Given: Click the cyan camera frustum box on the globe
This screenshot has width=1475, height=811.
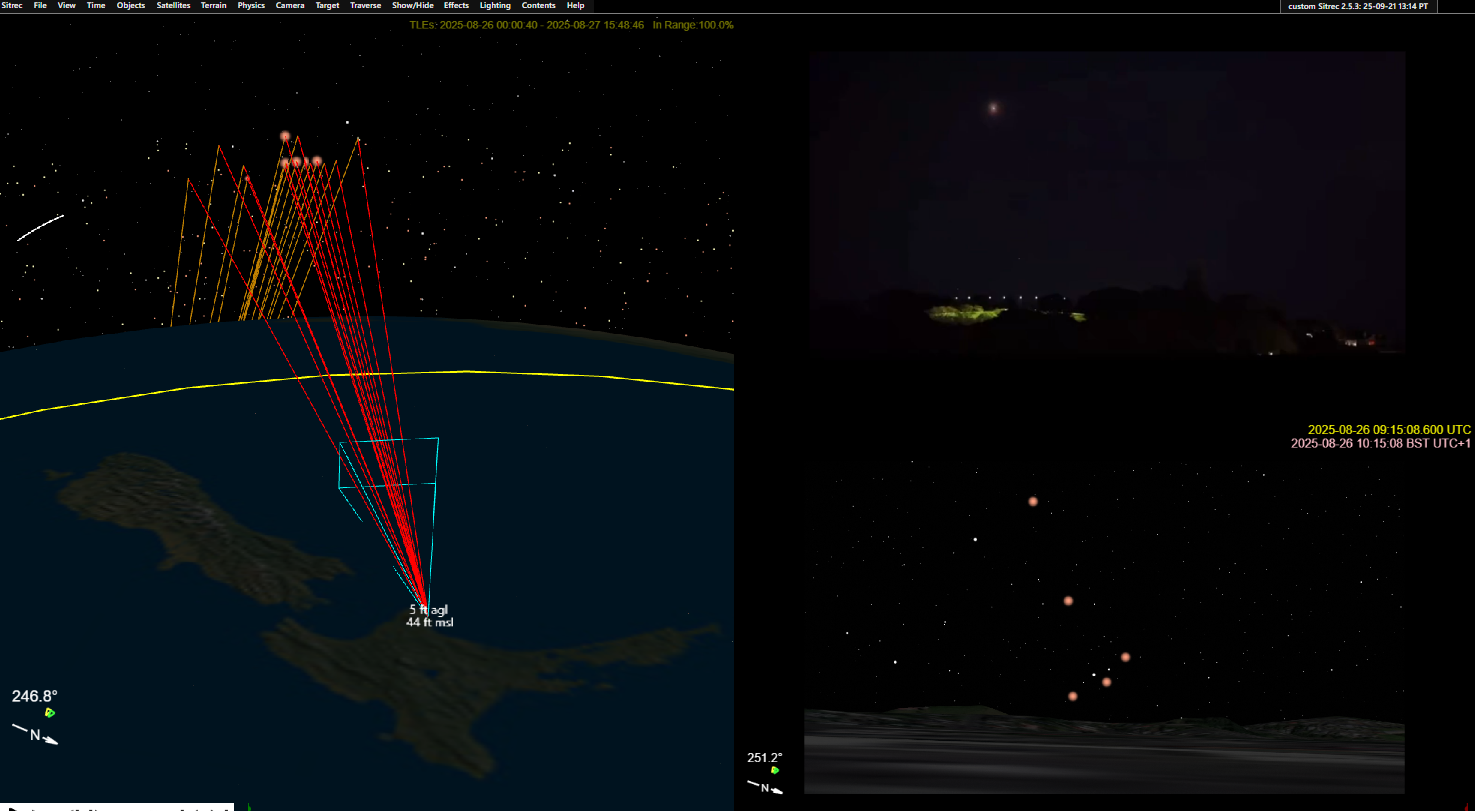Looking at the screenshot, I should coord(388,463).
